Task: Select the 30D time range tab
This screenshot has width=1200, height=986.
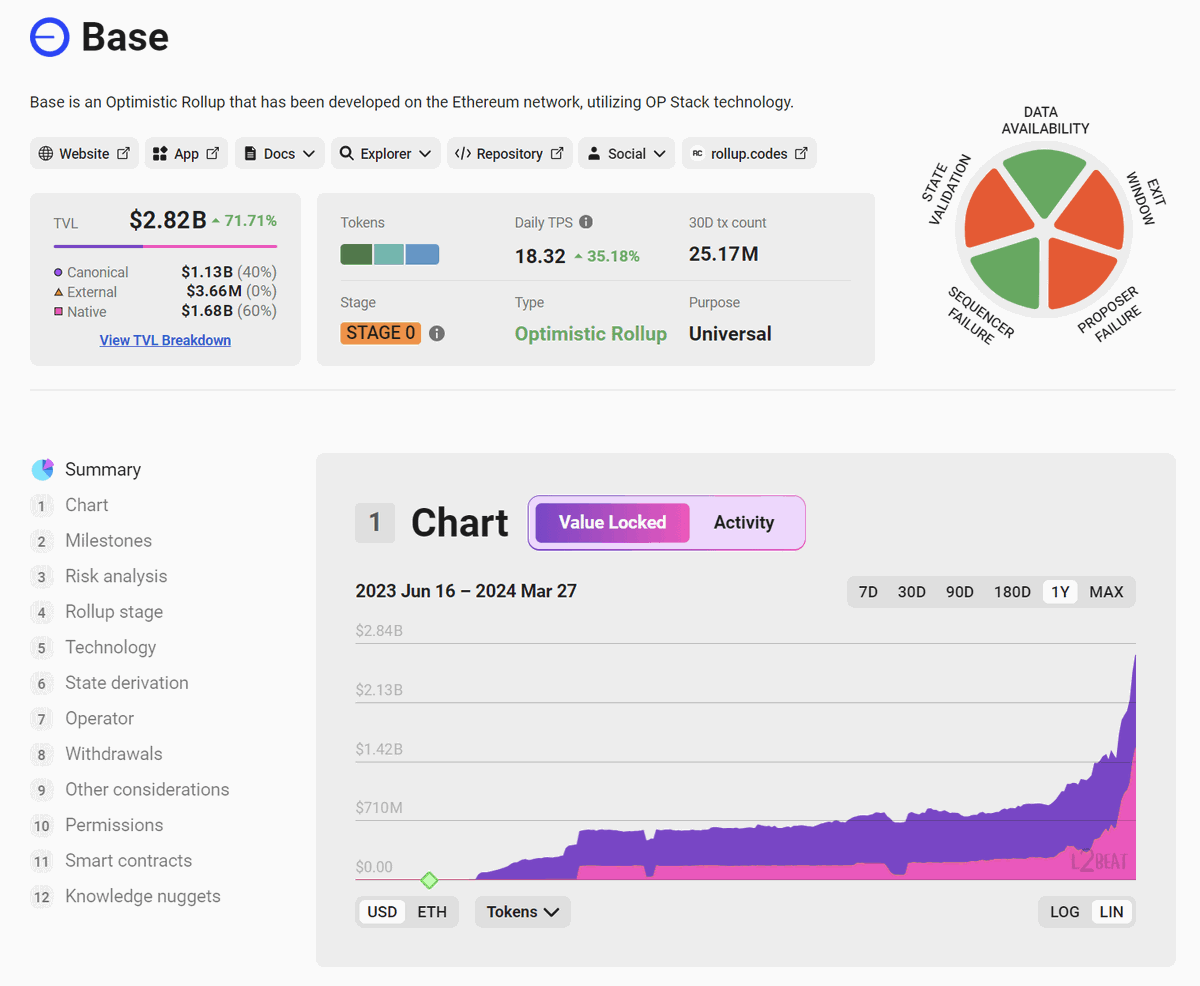Action: tap(911, 591)
